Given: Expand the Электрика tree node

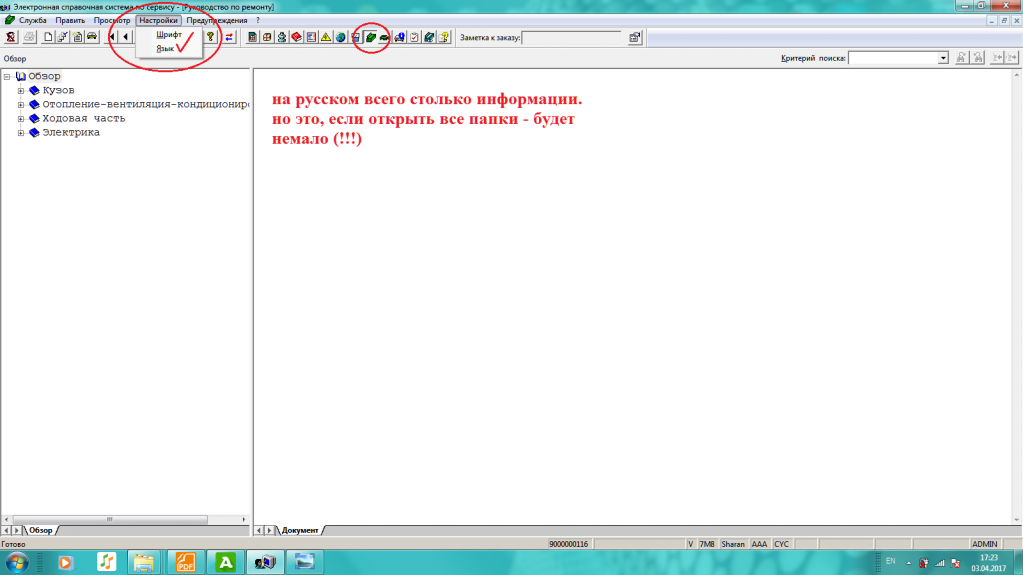Looking at the screenshot, I should click(x=21, y=133).
